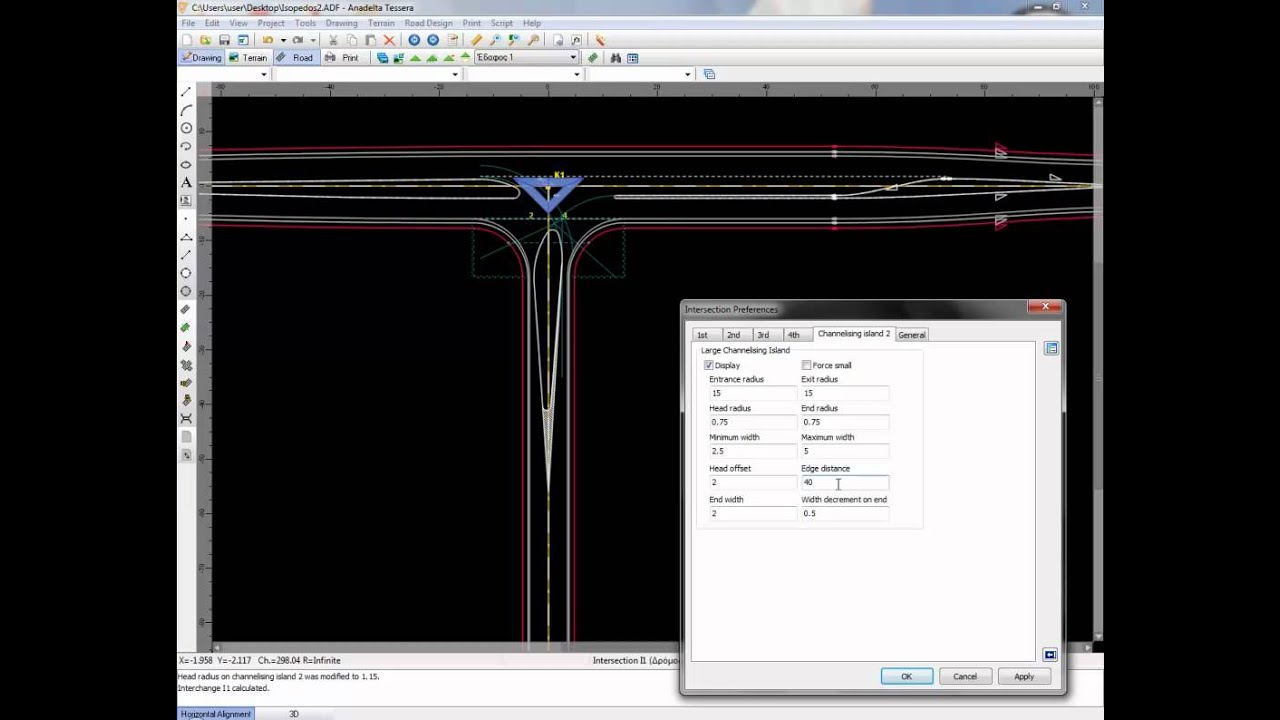Click the Redo arrow icon
This screenshot has height=720, width=1280.
[297, 40]
